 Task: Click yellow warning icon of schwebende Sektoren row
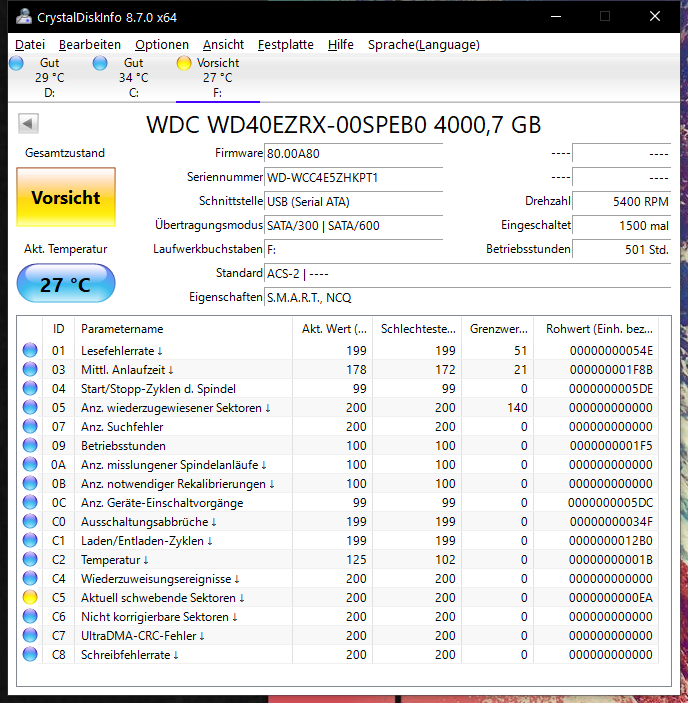pos(30,597)
